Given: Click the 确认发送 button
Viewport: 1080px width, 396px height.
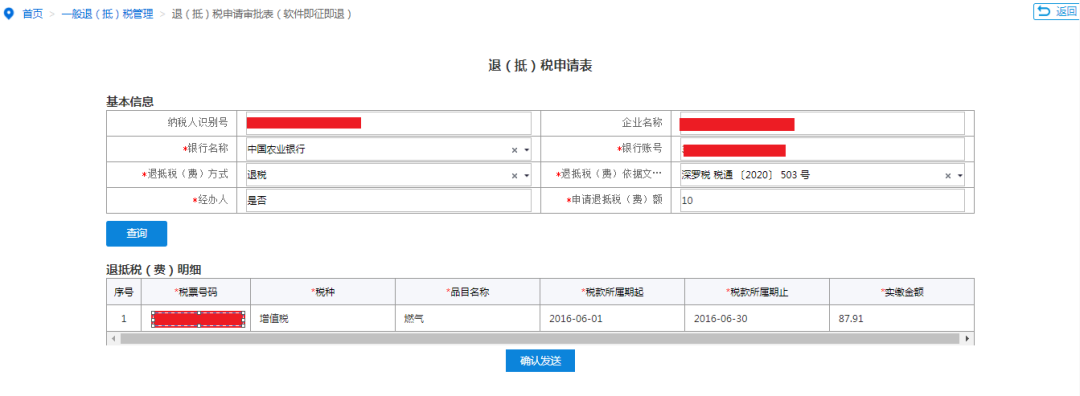Looking at the screenshot, I should pyautogui.click(x=540, y=360).
